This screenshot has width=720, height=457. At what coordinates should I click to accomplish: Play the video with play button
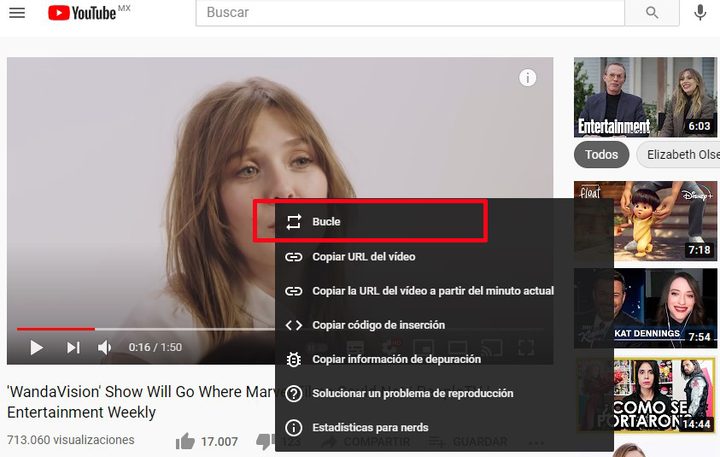point(36,347)
